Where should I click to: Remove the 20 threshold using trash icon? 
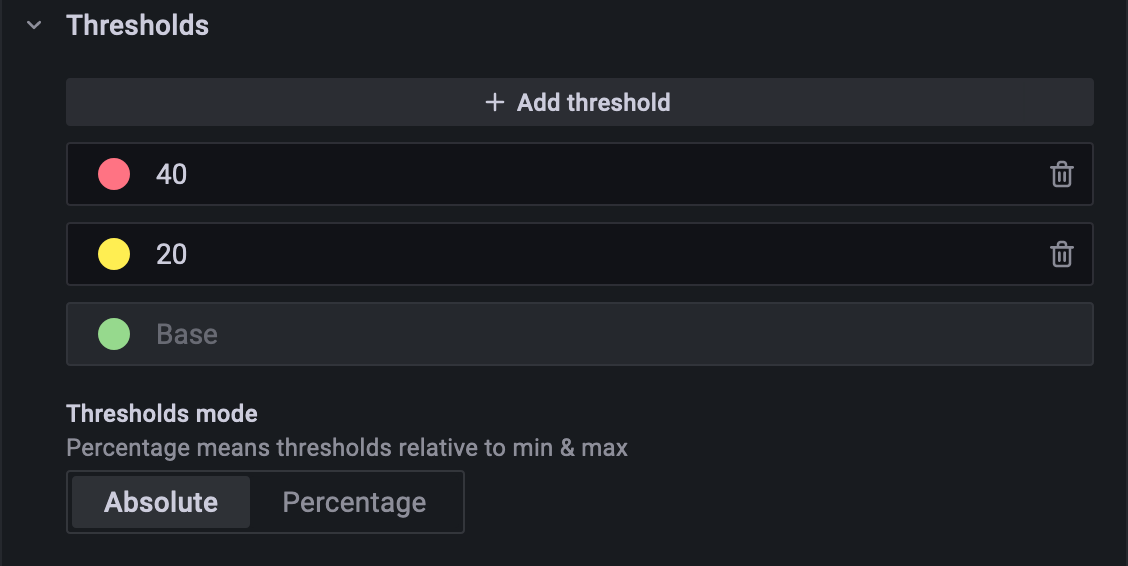(x=1061, y=255)
